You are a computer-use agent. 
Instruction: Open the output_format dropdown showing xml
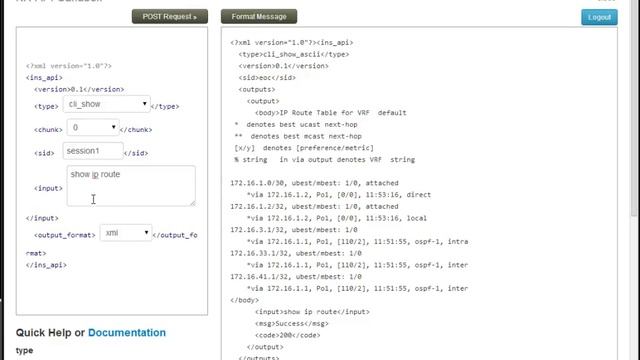pyautogui.click(x=126, y=233)
